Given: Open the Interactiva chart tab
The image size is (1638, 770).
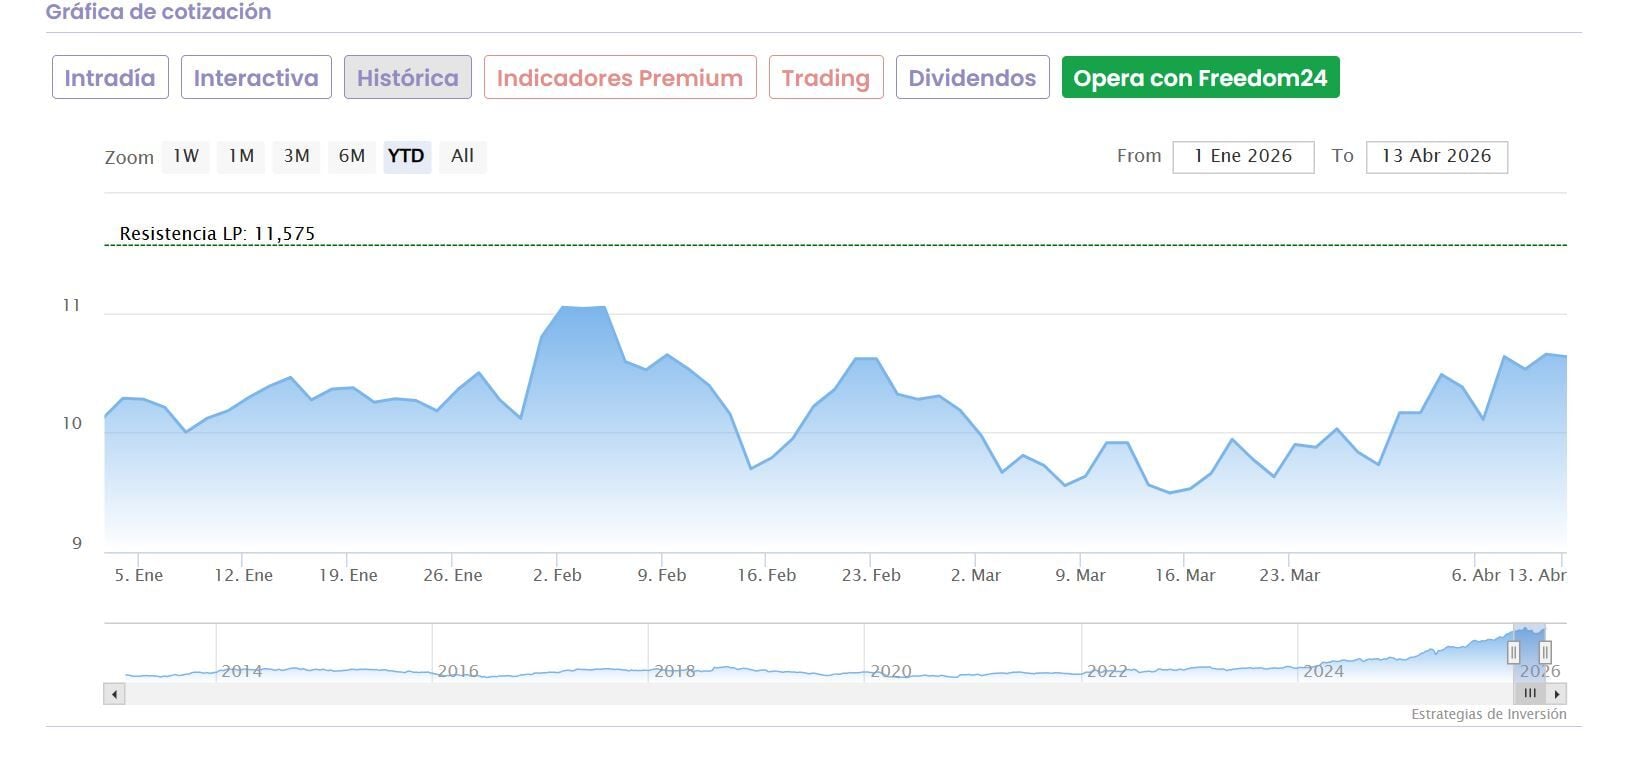Looking at the screenshot, I should [256, 78].
